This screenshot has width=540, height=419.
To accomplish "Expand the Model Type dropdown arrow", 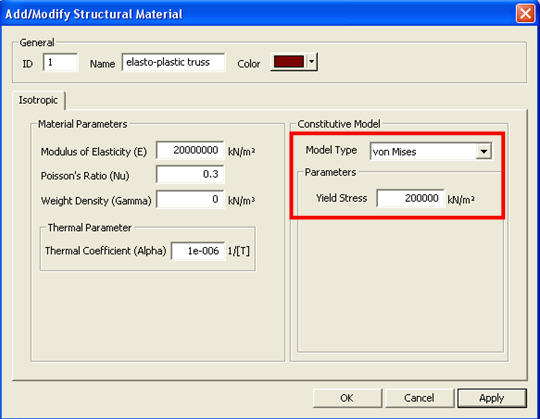I will tap(484, 151).
